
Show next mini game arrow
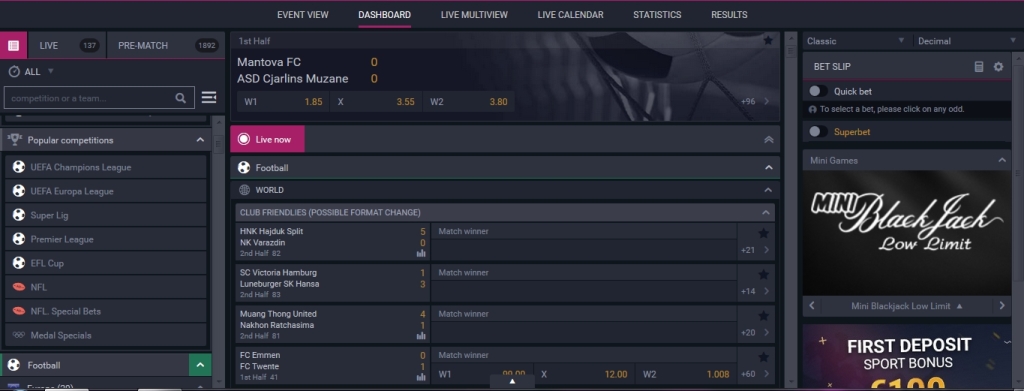1002,305
